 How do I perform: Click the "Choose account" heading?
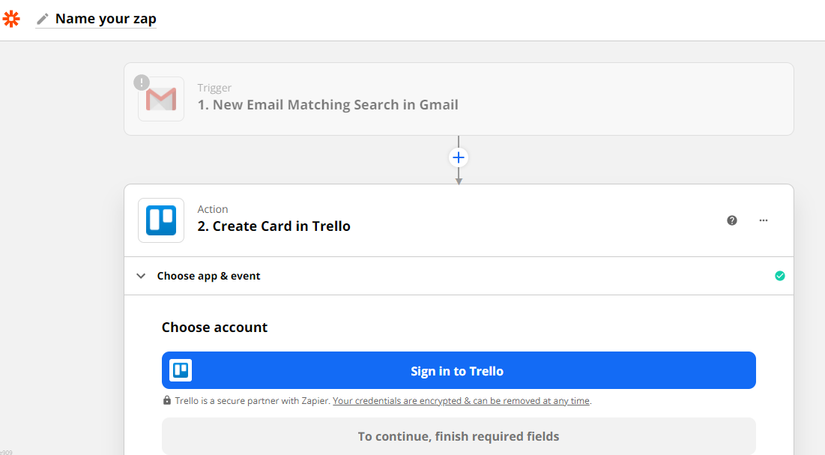point(214,327)
